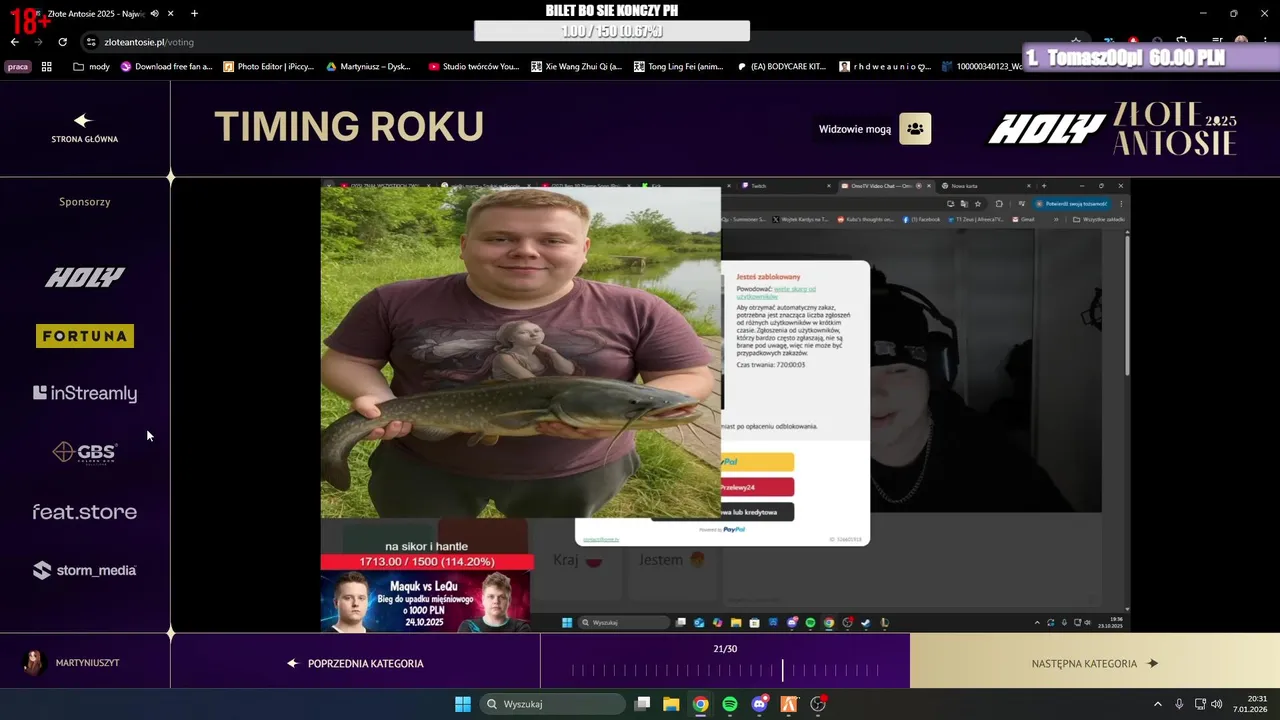Screen dimensions: 1280x720
Task: Go to 'Poprzednia kategoria'
Action: [x=355, y=663]
